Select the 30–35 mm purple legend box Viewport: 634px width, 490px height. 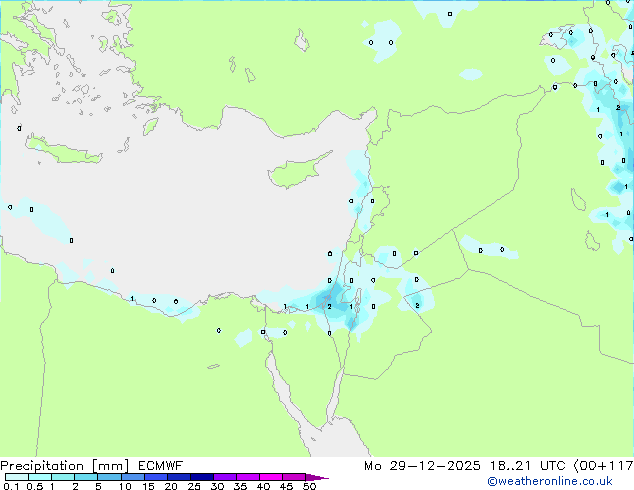(x=225, y=477)
